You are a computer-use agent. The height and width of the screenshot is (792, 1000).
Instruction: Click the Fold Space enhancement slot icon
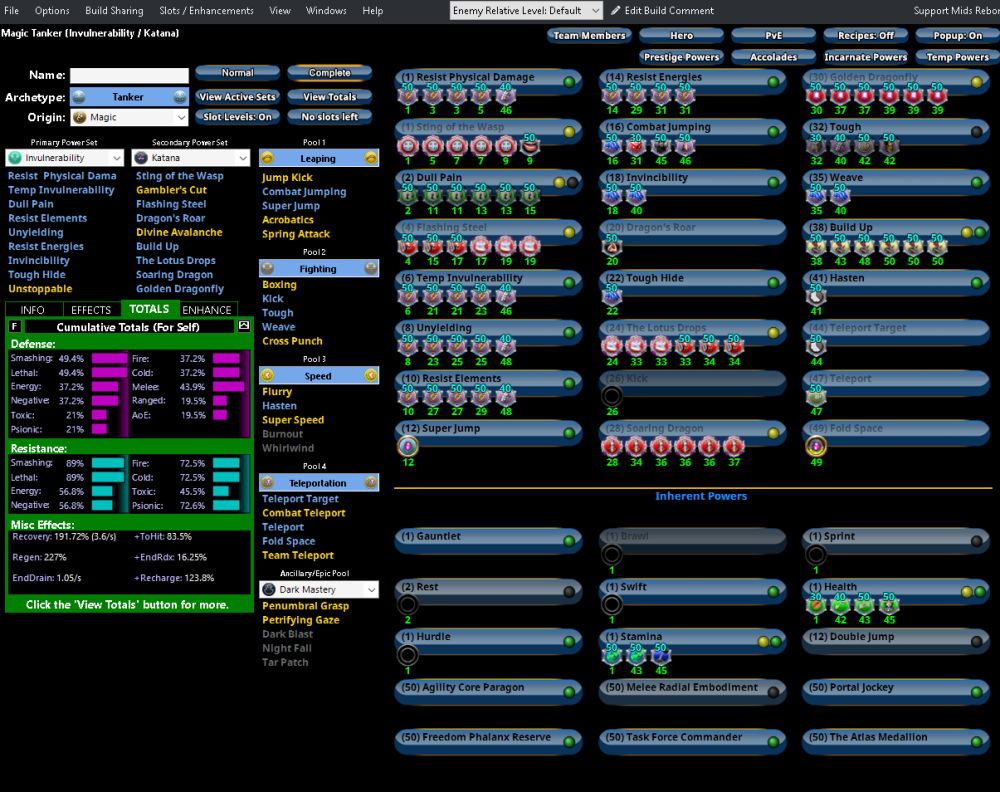816,446
